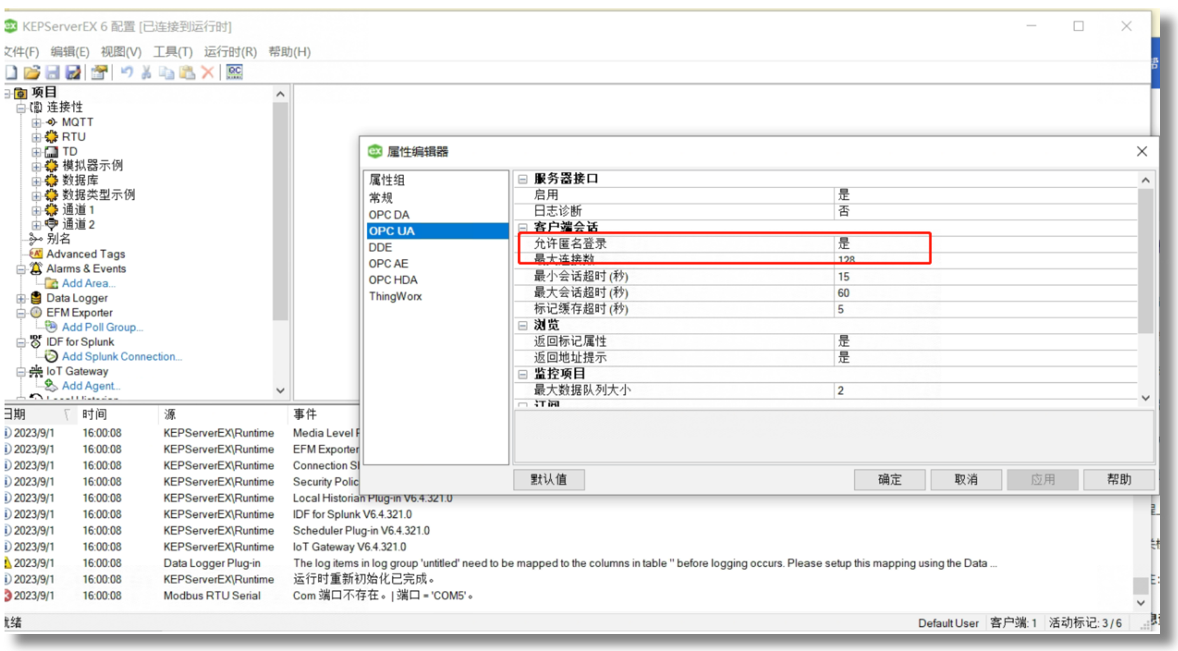
Task: Click the Add Poll Group link
Action: [x=102, y=327]
